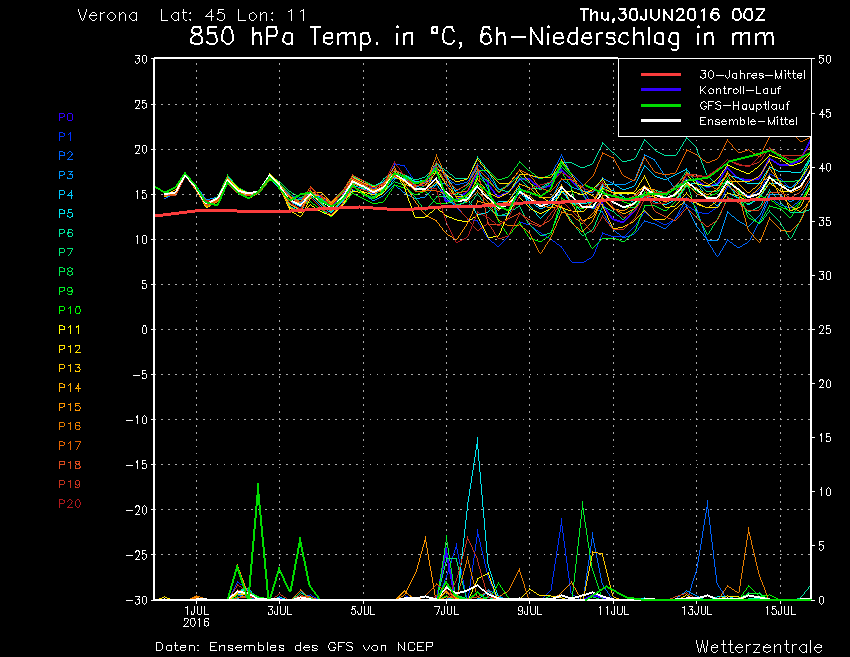The height and width of the screenshot is (657, 850).
Task: Select ensemble member label P11
Action: pos(70,330)
